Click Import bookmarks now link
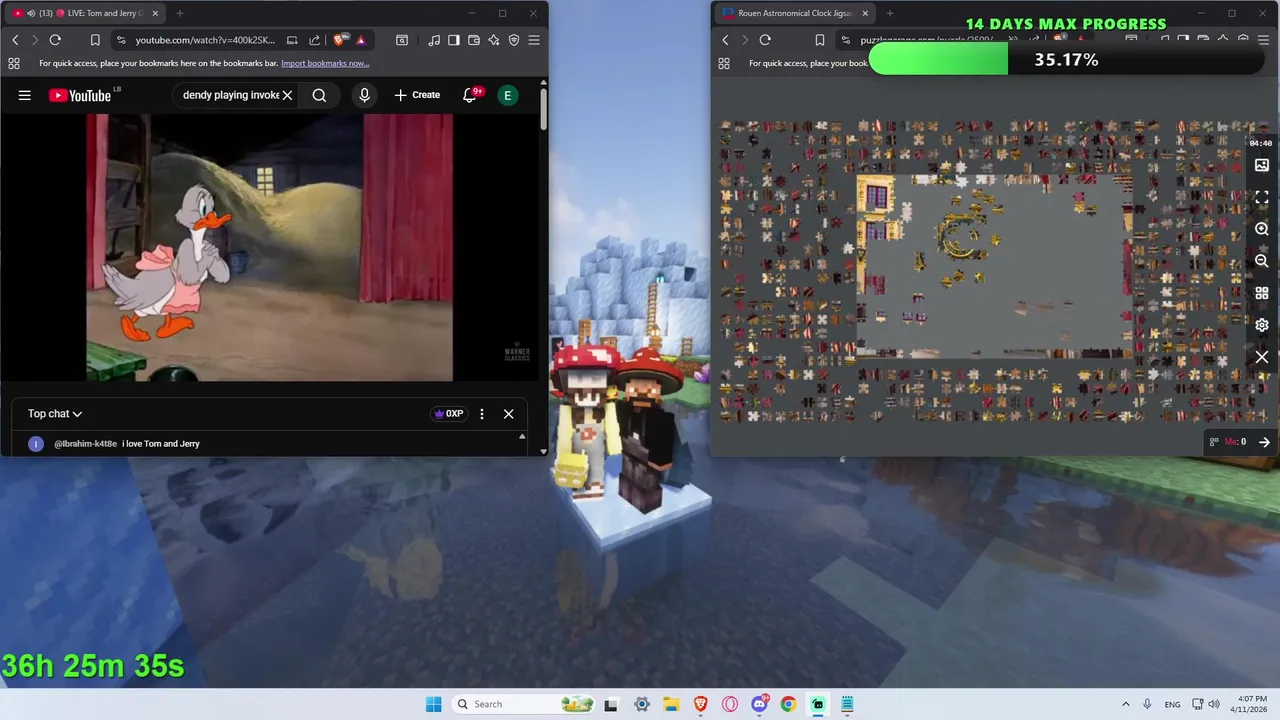The width and height of the screenshot is (1280, 720). 325,63
